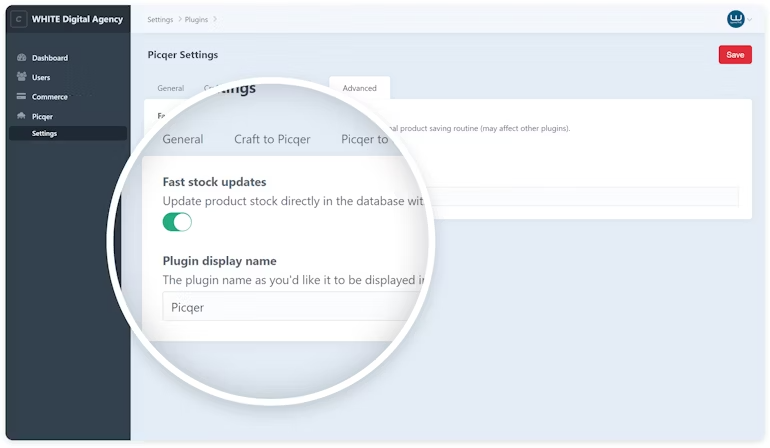The image size is (770, 448).
Task: Click the site logo icon beside WHITE Digital Agency
Action: 18,19
